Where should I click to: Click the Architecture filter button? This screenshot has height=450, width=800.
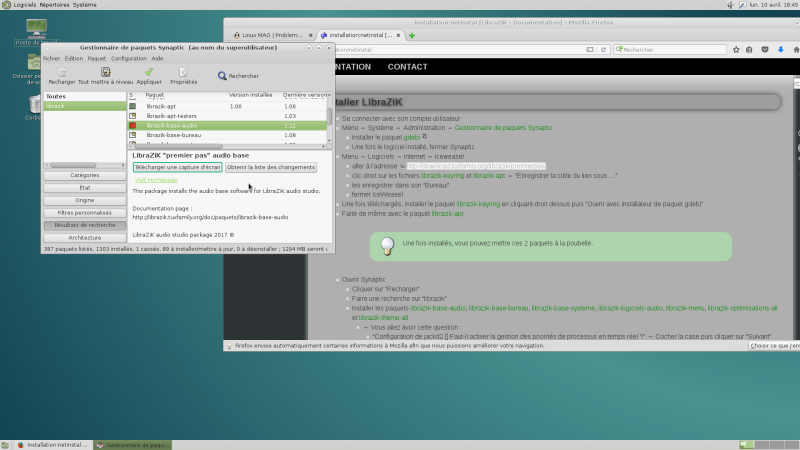click(x=85, y=238)
